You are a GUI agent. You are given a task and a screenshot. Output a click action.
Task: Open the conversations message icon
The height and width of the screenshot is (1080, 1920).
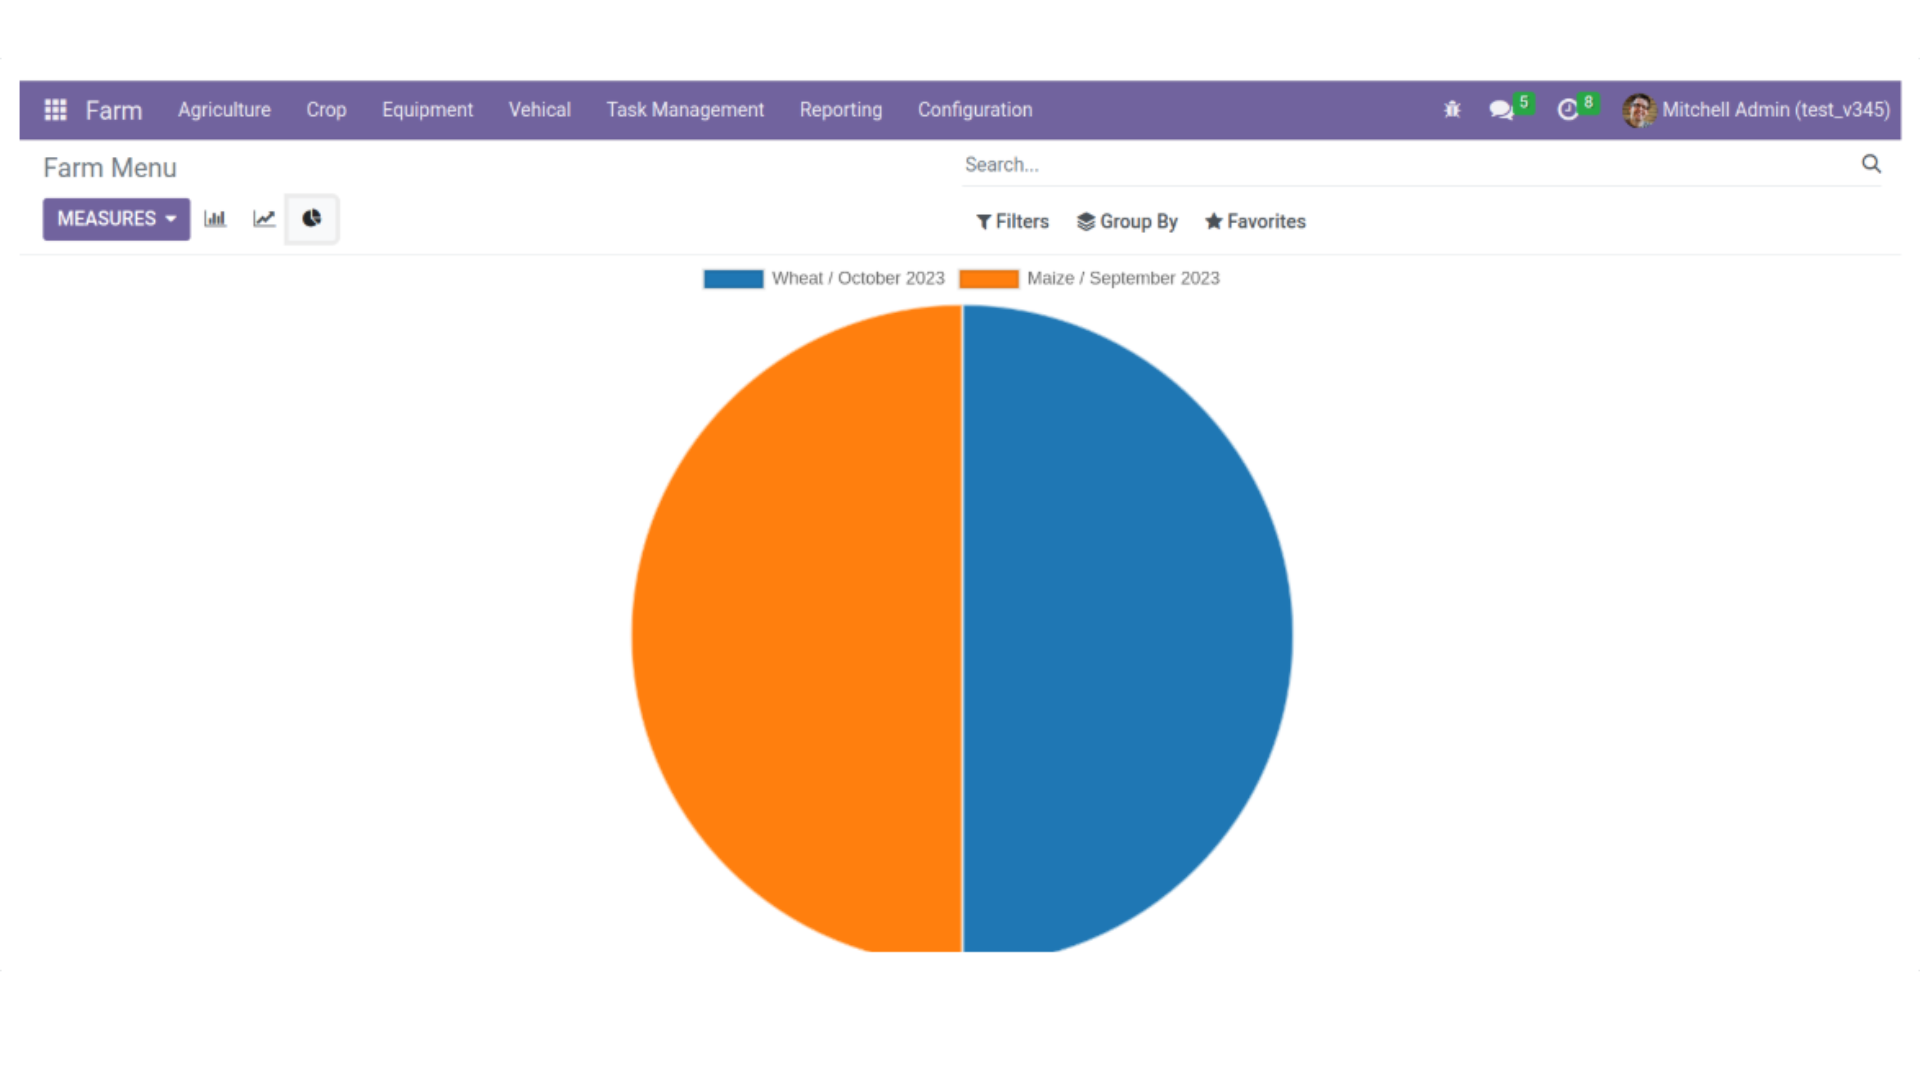click(x=1501, y=110)
